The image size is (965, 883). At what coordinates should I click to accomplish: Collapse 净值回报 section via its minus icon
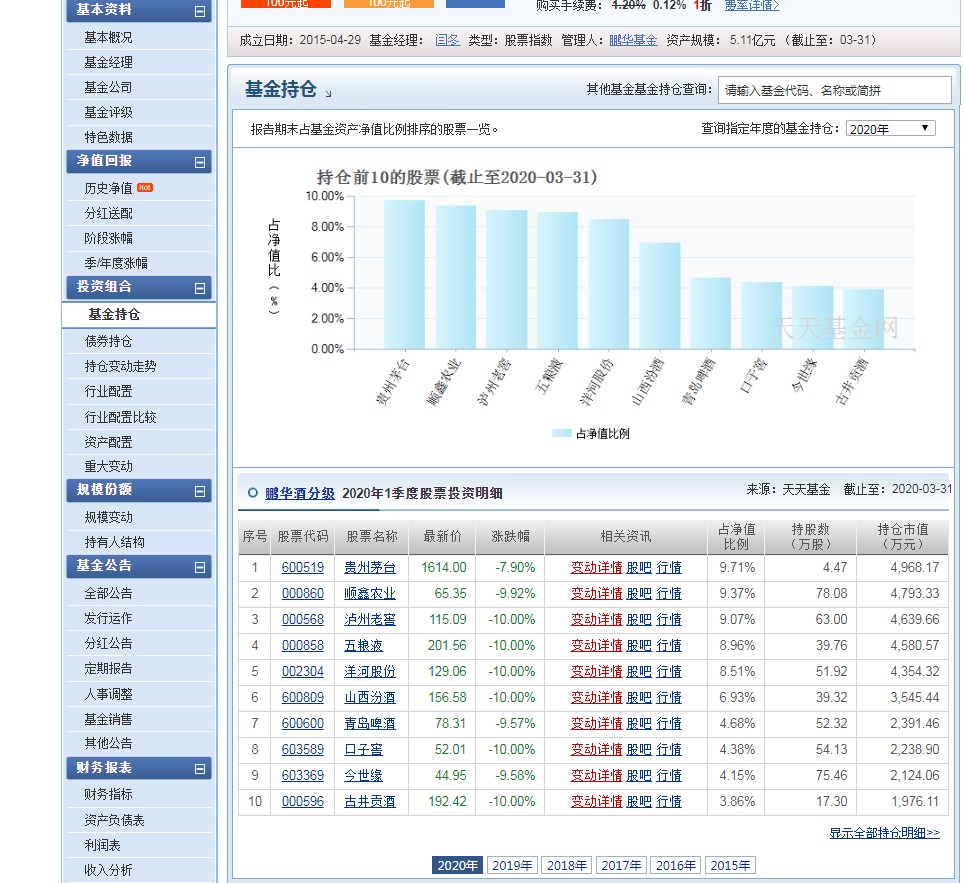click(200, 162)
